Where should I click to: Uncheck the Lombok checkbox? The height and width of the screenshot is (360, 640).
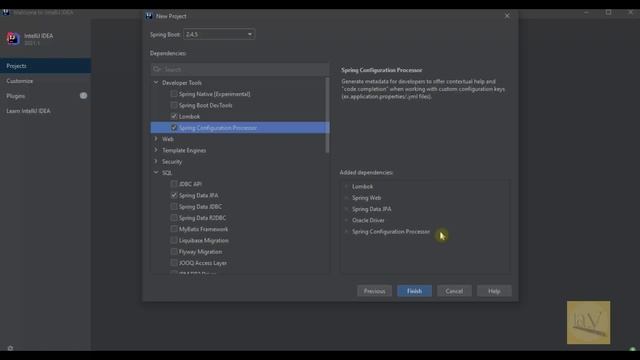click(174, 116)
